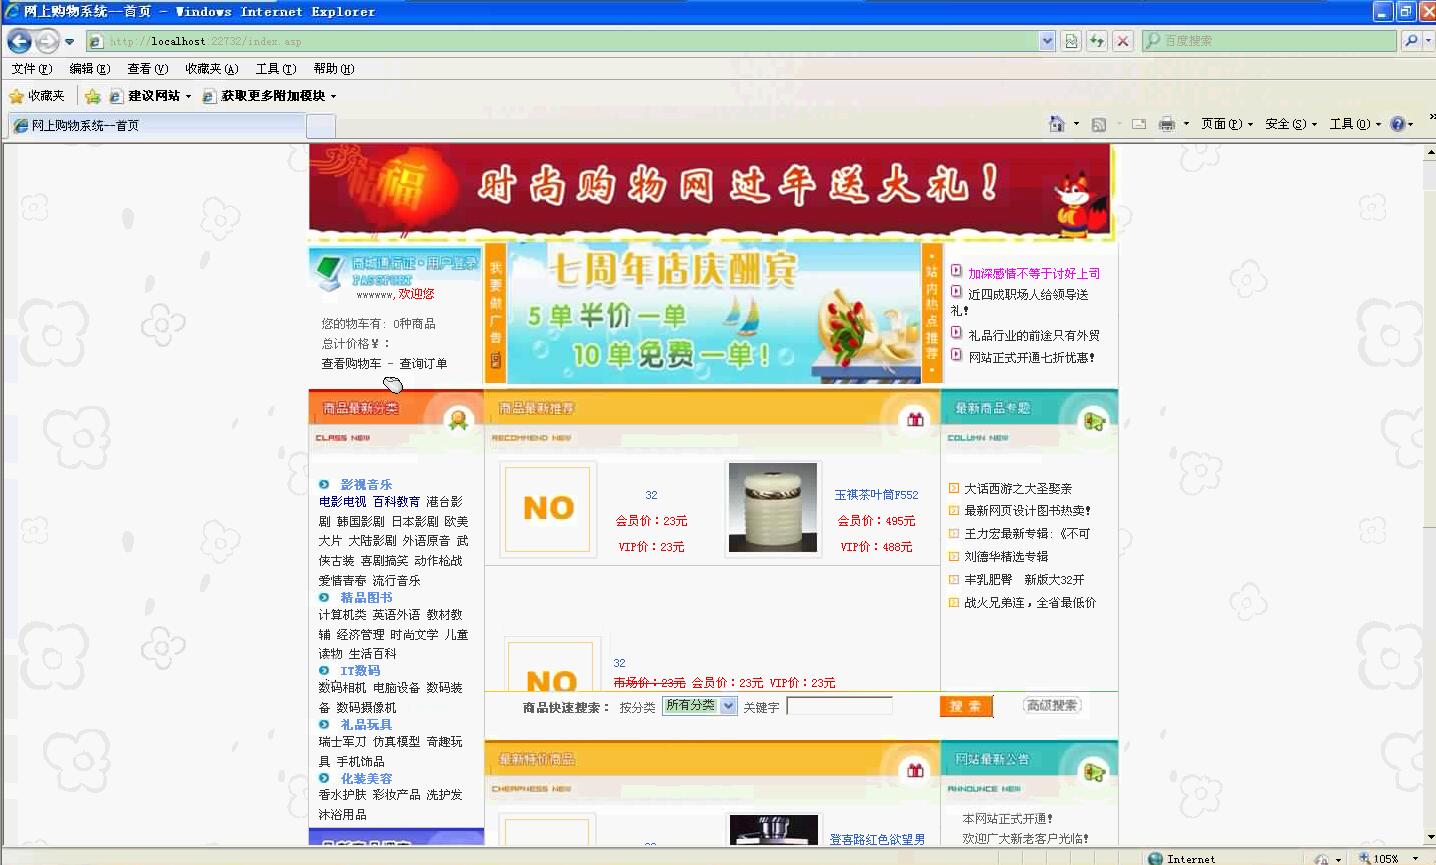The height and width of the screenshot is (865, 1436).
Task: Click the address bar URL field
Action: [x=563, y=41]
